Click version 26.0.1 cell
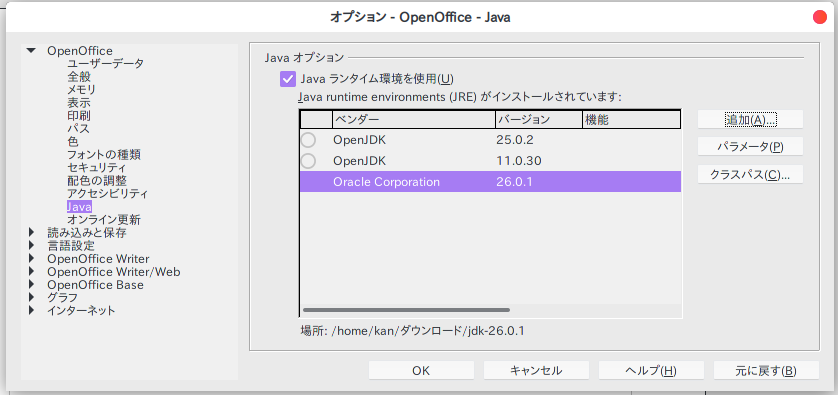Viewport: 838px width, 395px height. pyautogui.click(x=515, y=182)
